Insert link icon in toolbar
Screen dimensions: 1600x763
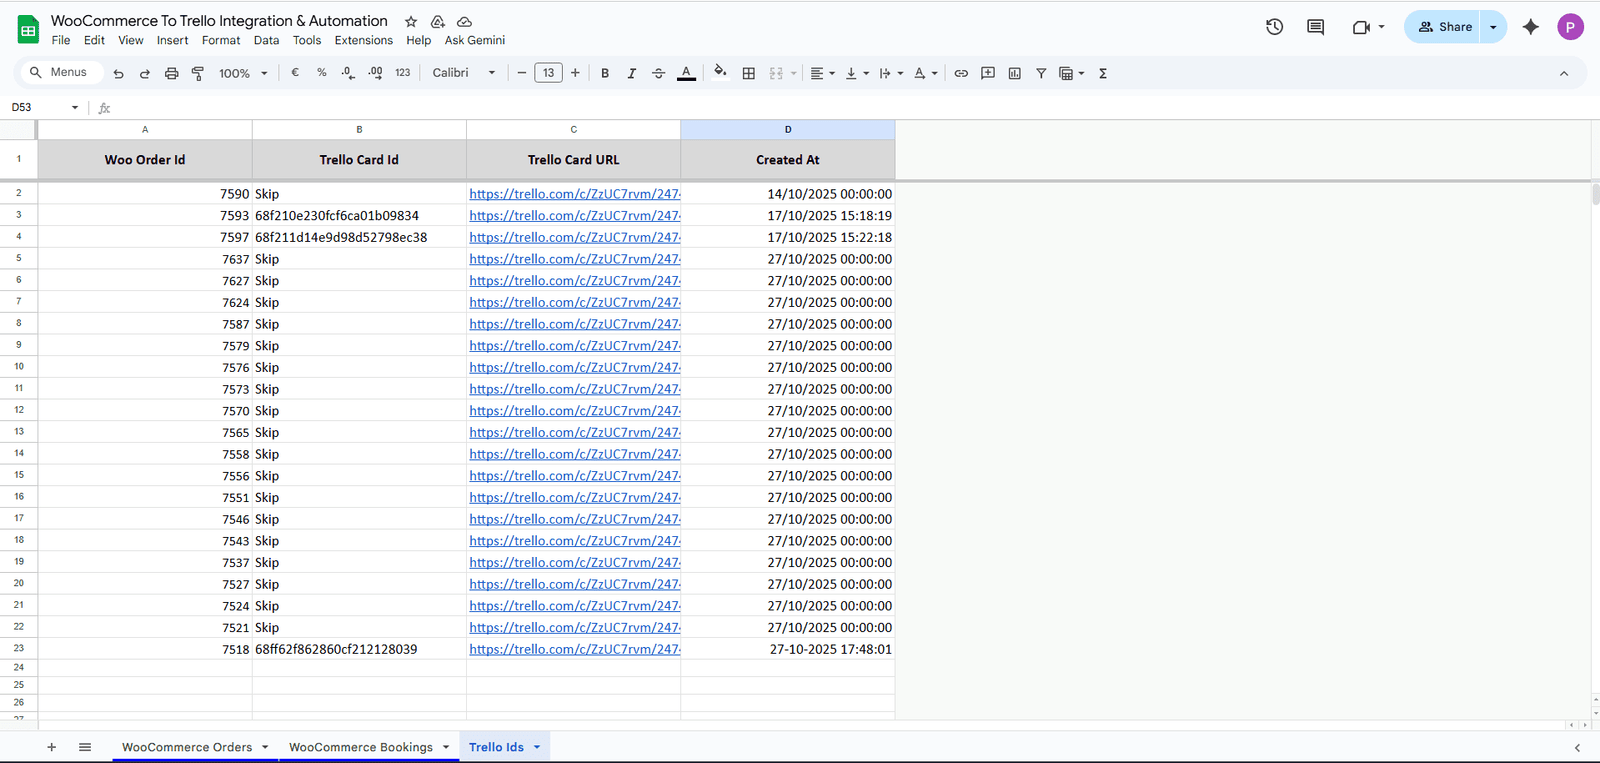click(961, 73)
